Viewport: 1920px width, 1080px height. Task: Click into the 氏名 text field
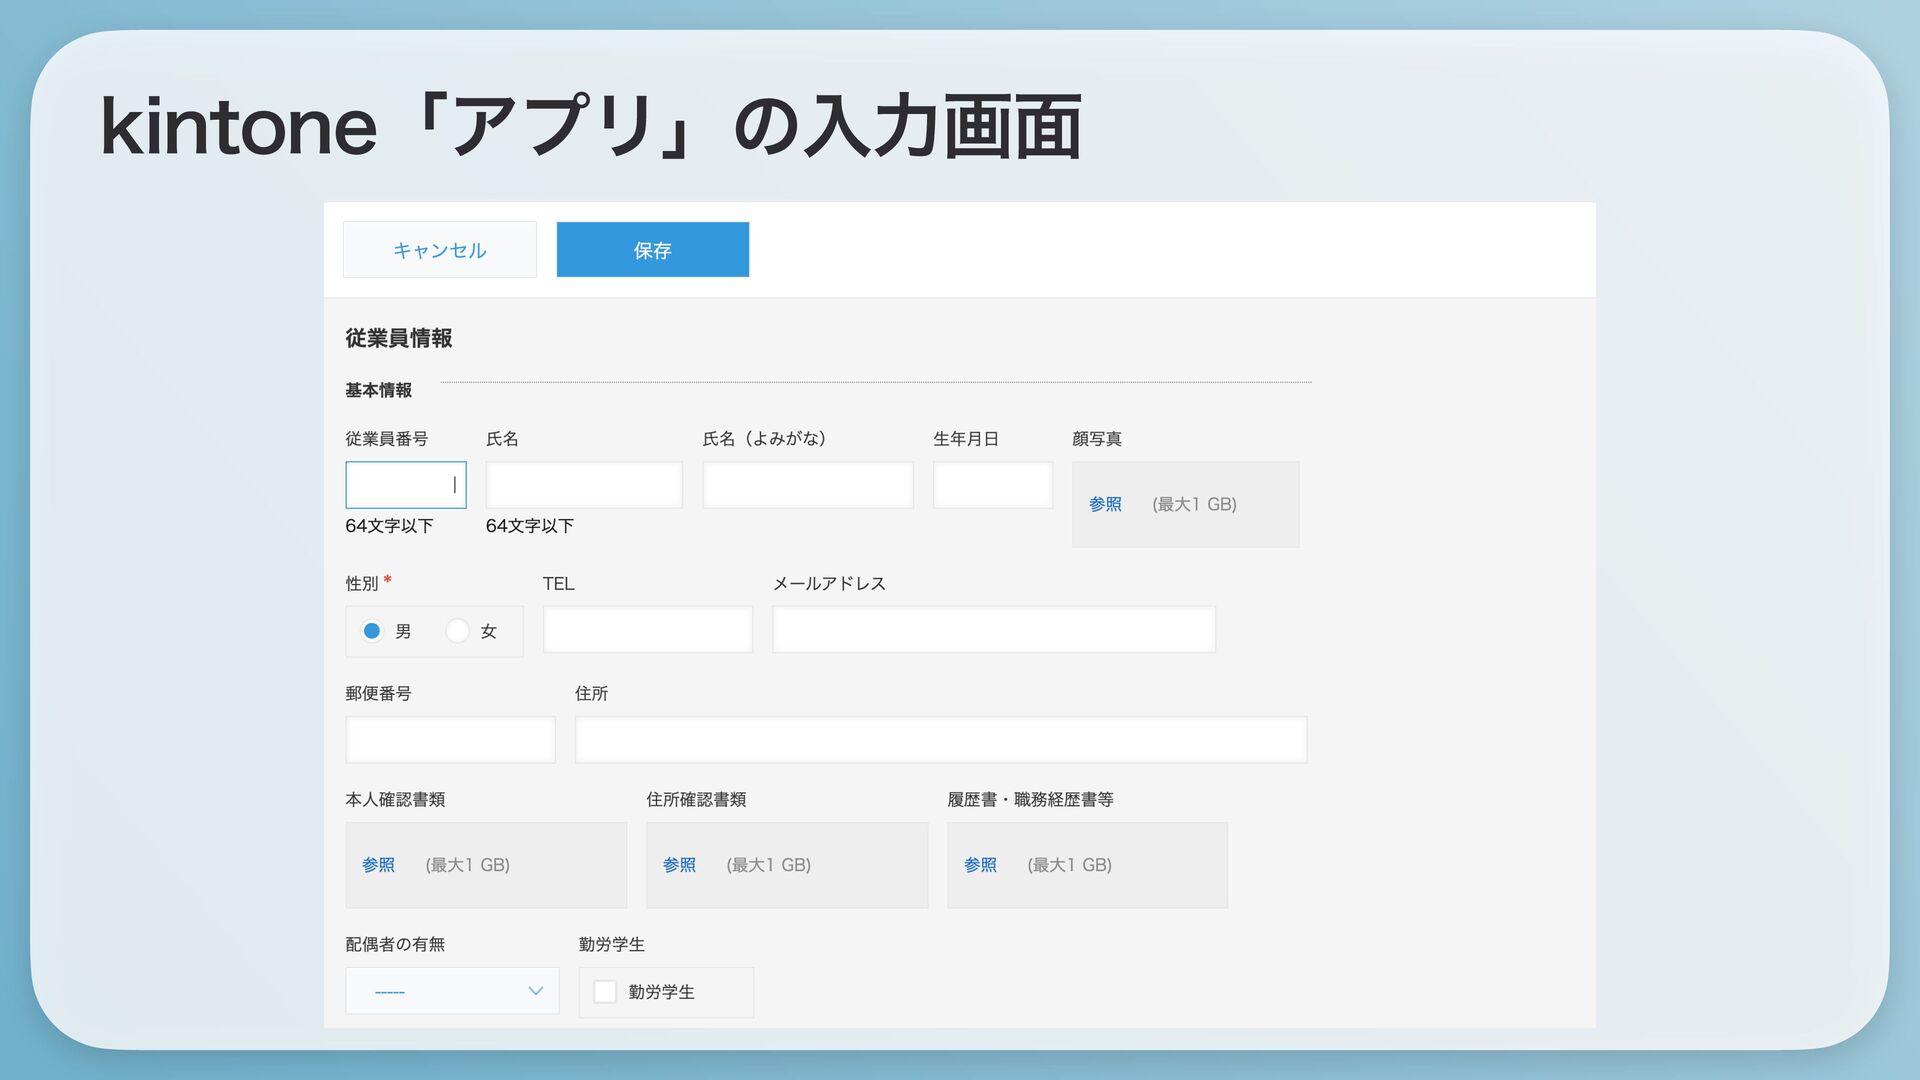[x=584, y=485]
